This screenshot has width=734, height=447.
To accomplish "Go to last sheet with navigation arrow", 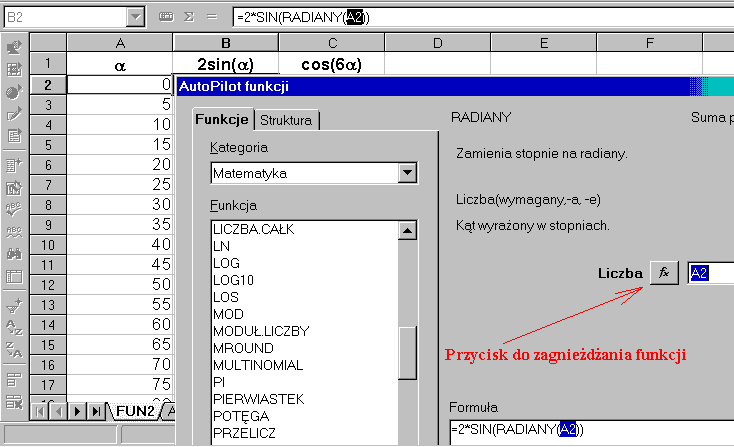I will click(96, 412).
